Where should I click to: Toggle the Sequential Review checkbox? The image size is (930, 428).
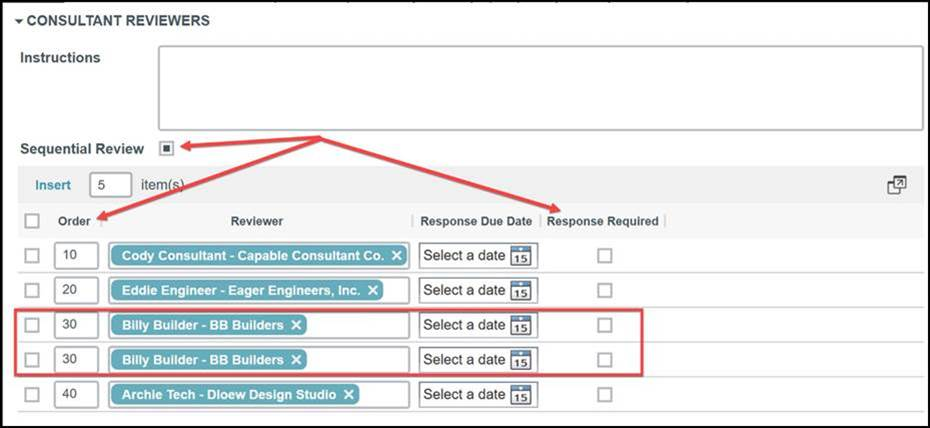click(x=167, y=149)
